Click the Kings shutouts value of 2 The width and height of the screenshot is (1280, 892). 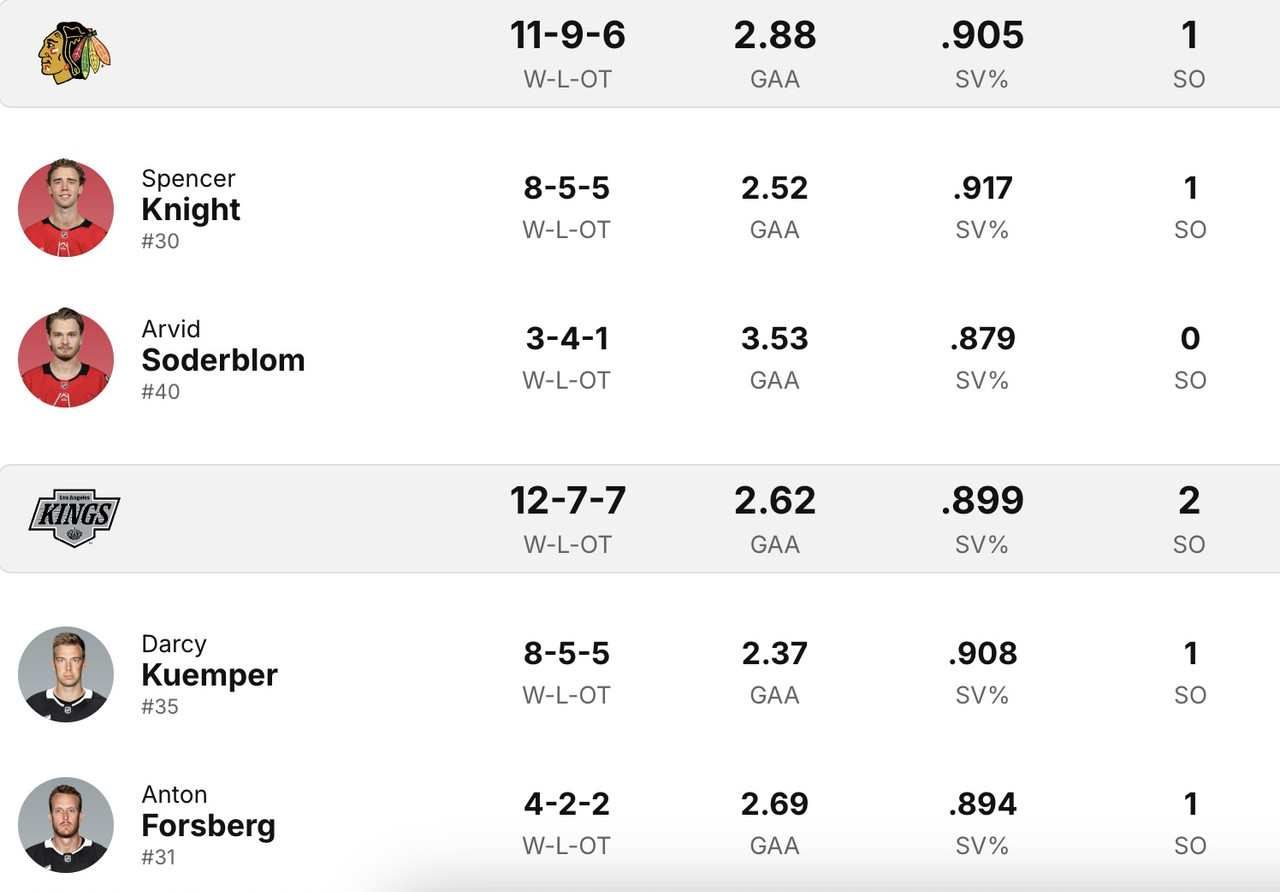click(1189, 501)
